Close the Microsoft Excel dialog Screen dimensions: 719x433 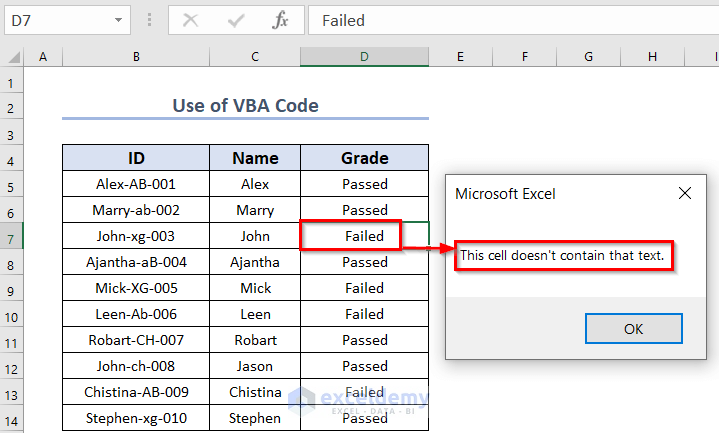coord(685,194)
